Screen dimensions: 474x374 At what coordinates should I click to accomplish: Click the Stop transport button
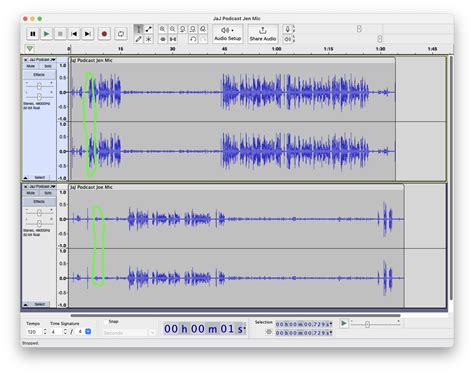(x=60, y=34)
